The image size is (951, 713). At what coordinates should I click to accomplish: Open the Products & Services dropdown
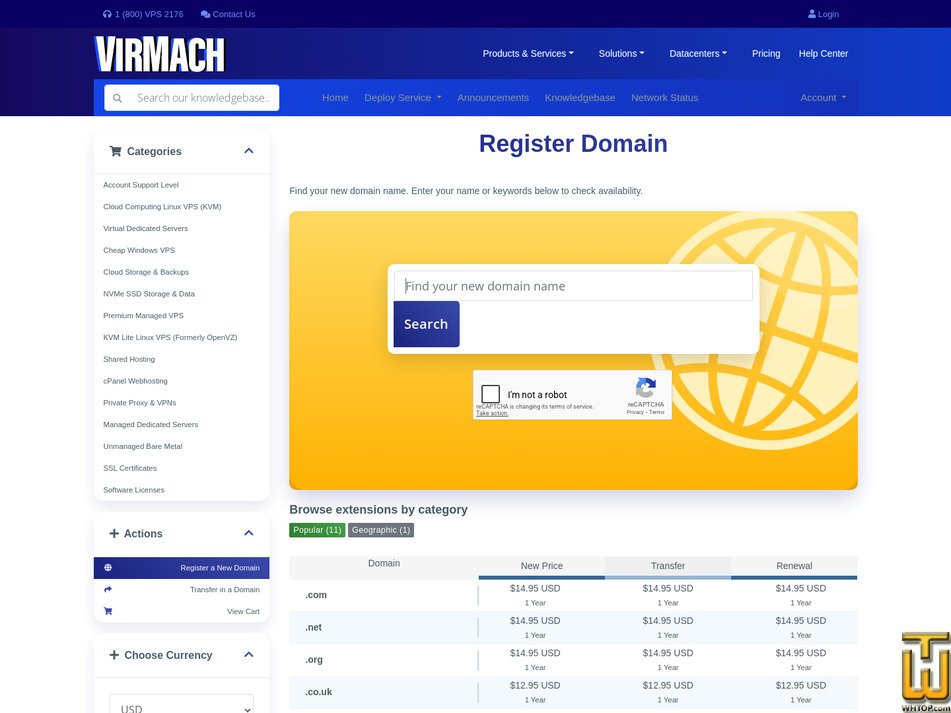(x=528, y=53)
